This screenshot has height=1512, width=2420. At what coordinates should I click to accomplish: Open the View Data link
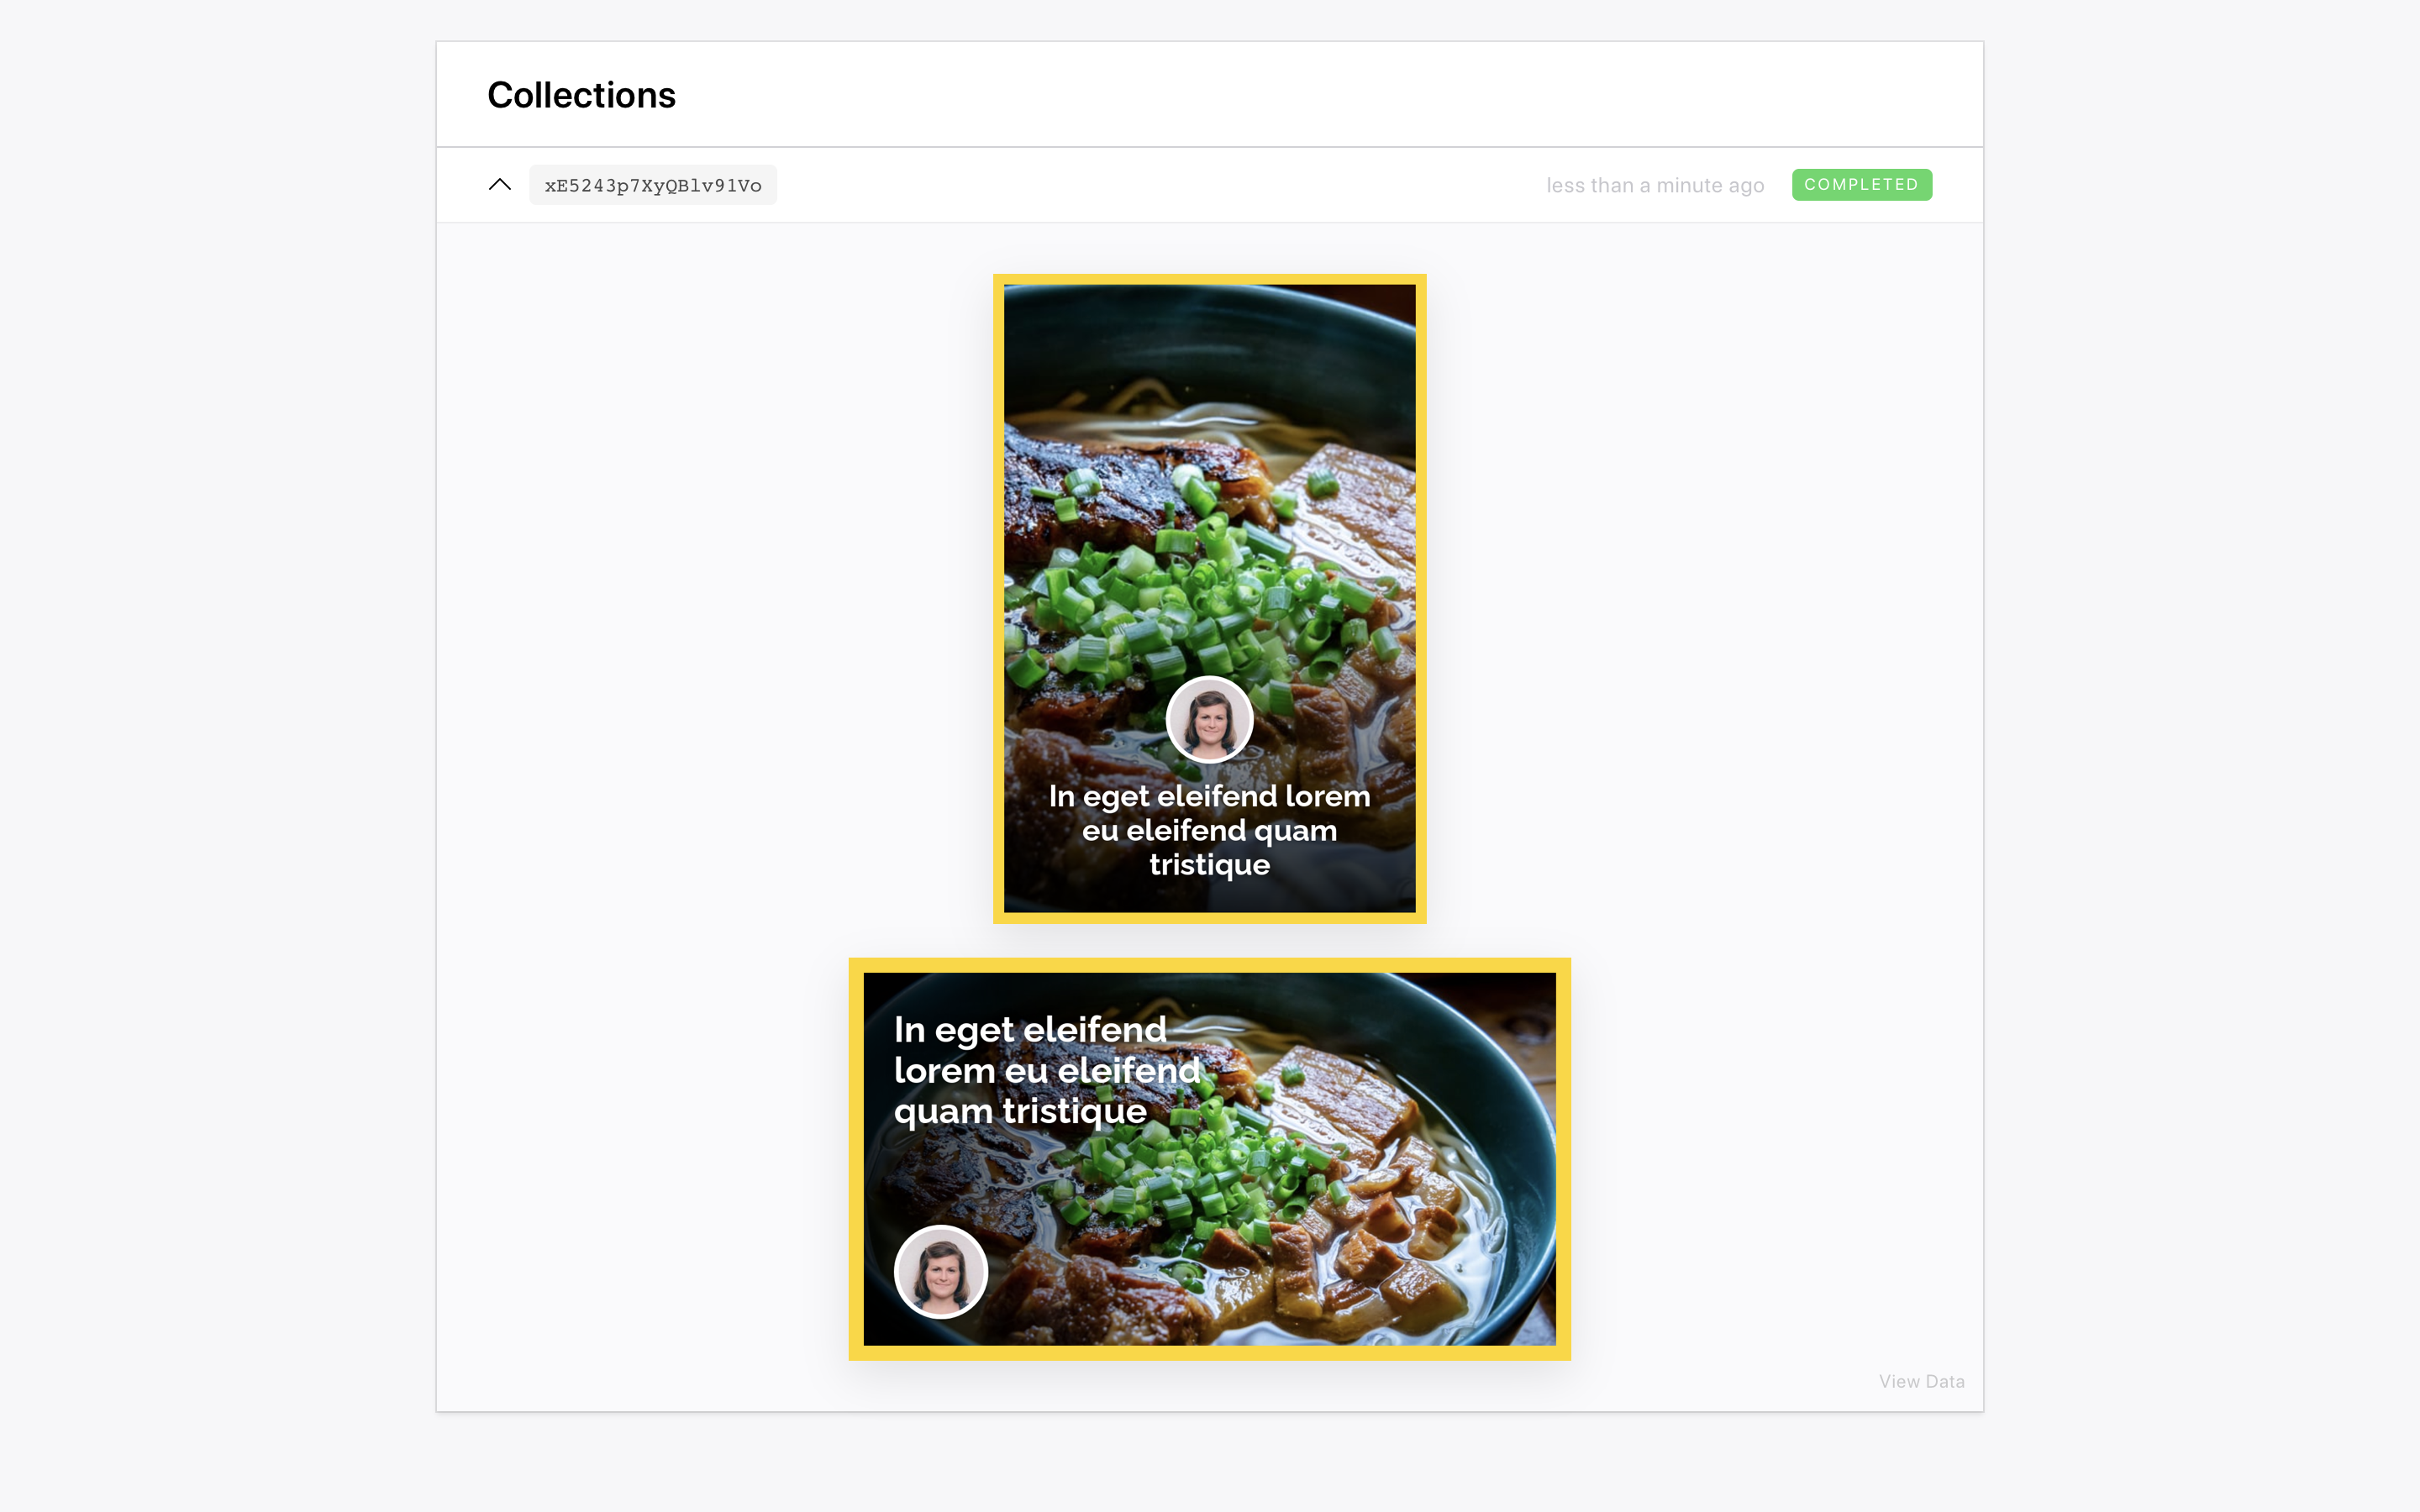coord(1921,1381)
